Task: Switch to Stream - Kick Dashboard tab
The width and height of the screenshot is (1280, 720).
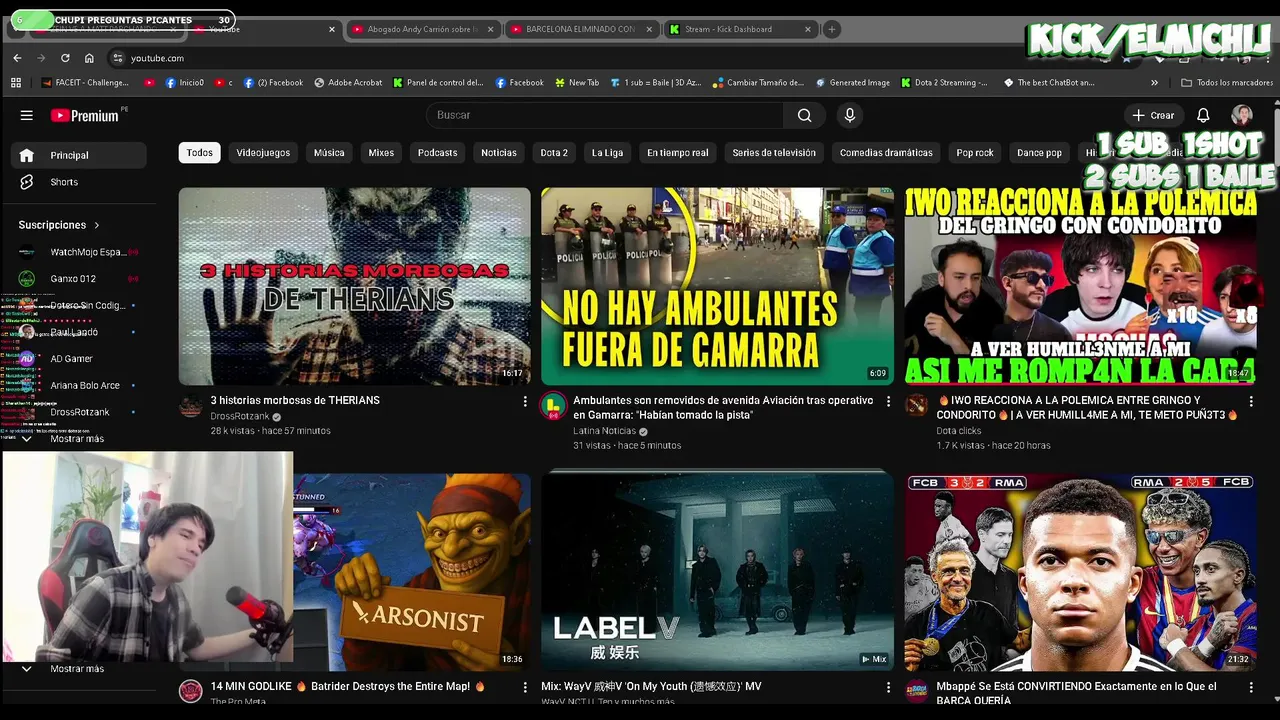Action: coord(741,29)
